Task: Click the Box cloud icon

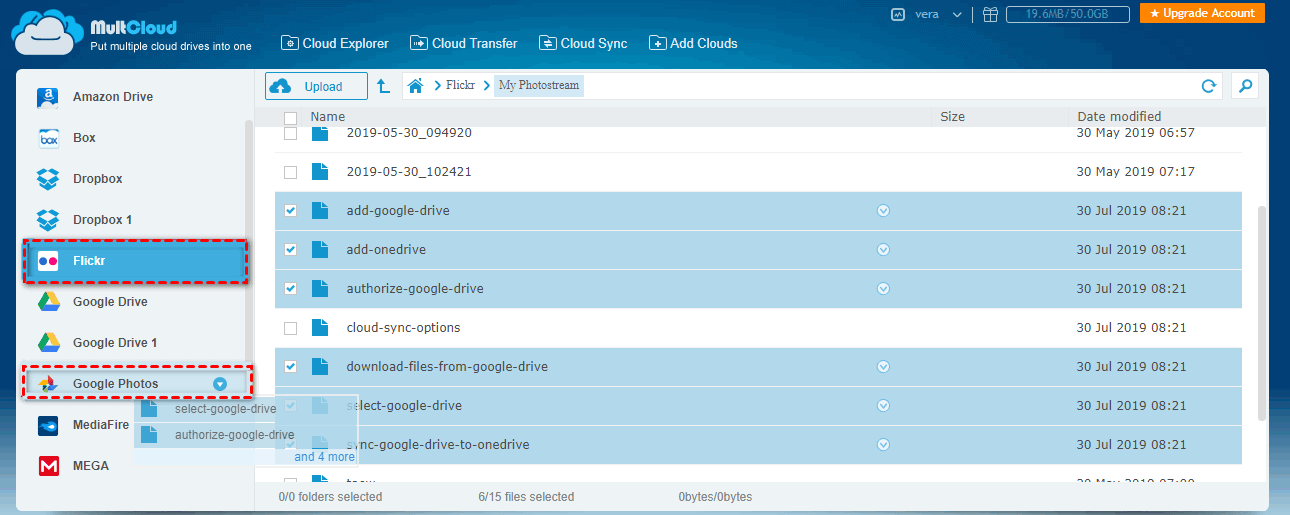Action: (x=49, y=138)
